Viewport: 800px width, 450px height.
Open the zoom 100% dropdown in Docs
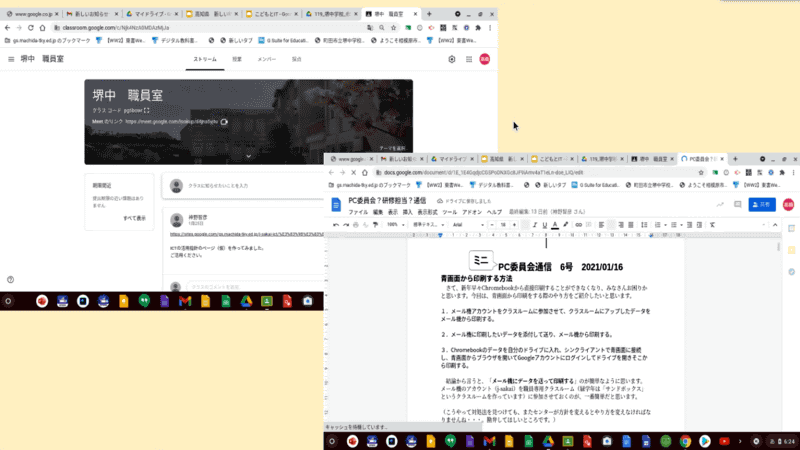click(395, 225)
